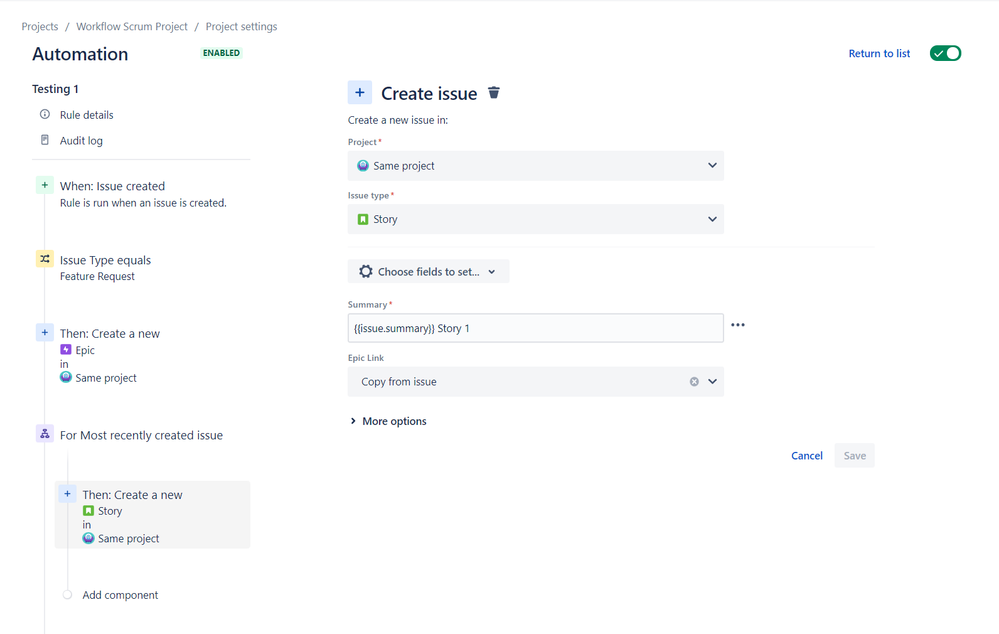Click Add component in the branch
This screenshot has width=999, height=634.
coord(120,595)
